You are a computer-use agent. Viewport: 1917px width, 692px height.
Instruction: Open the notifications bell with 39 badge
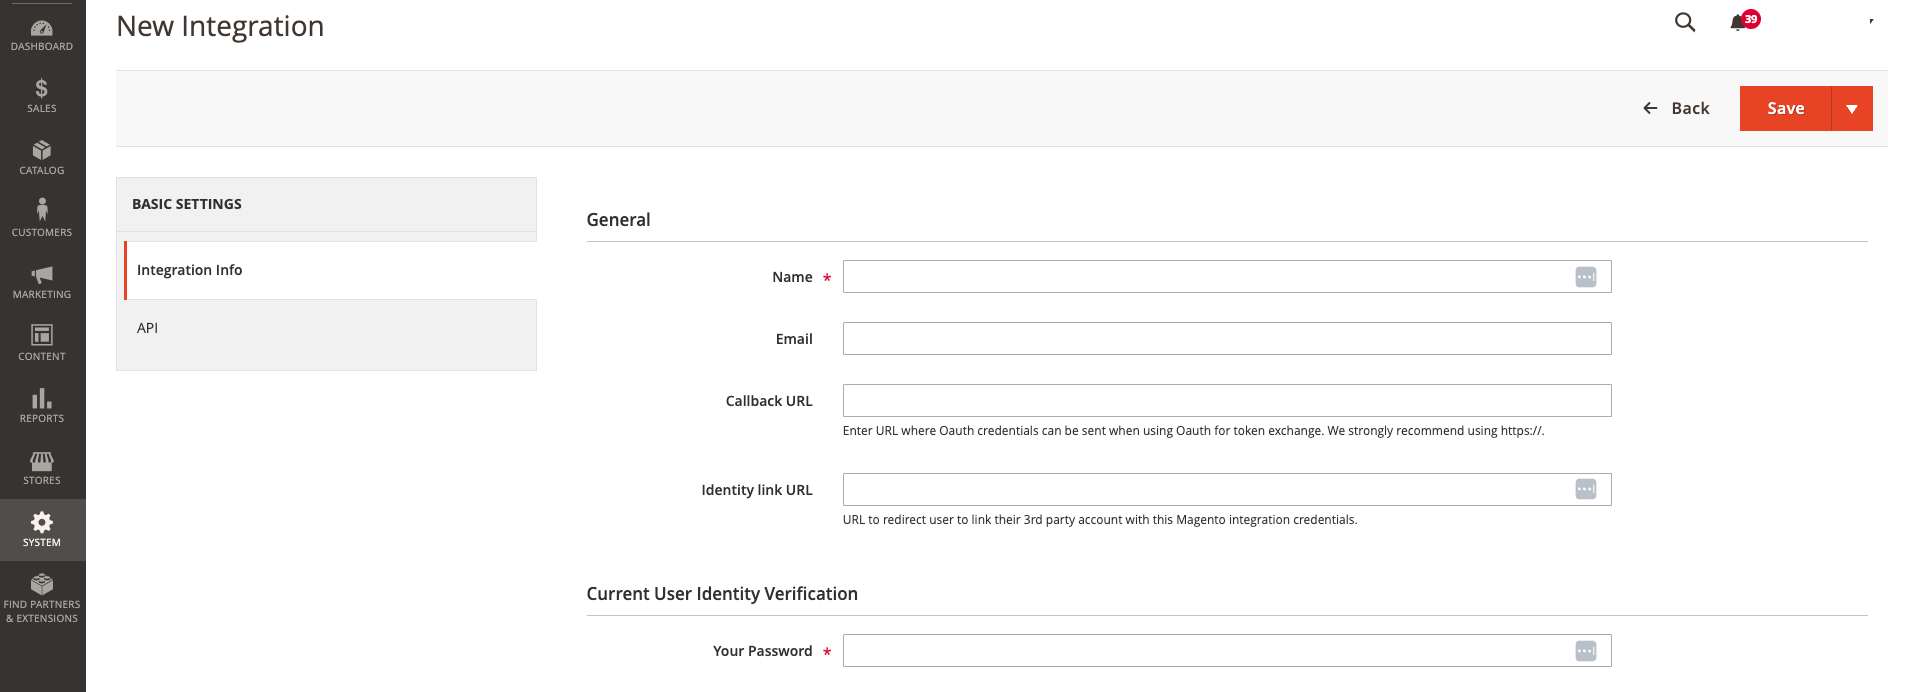click(x=1740, y=22)
